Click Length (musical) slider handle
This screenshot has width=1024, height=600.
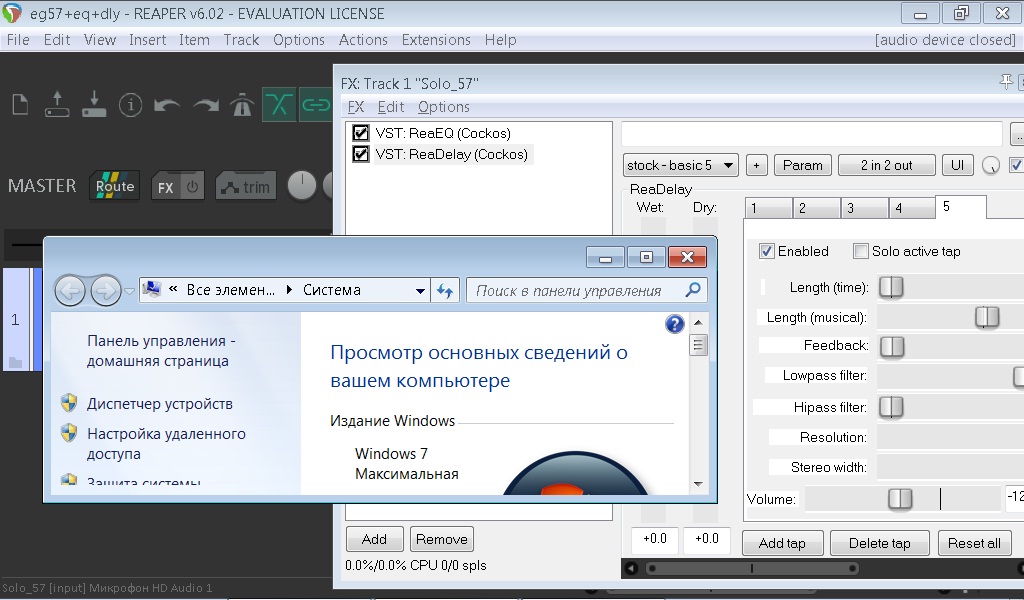987,317
